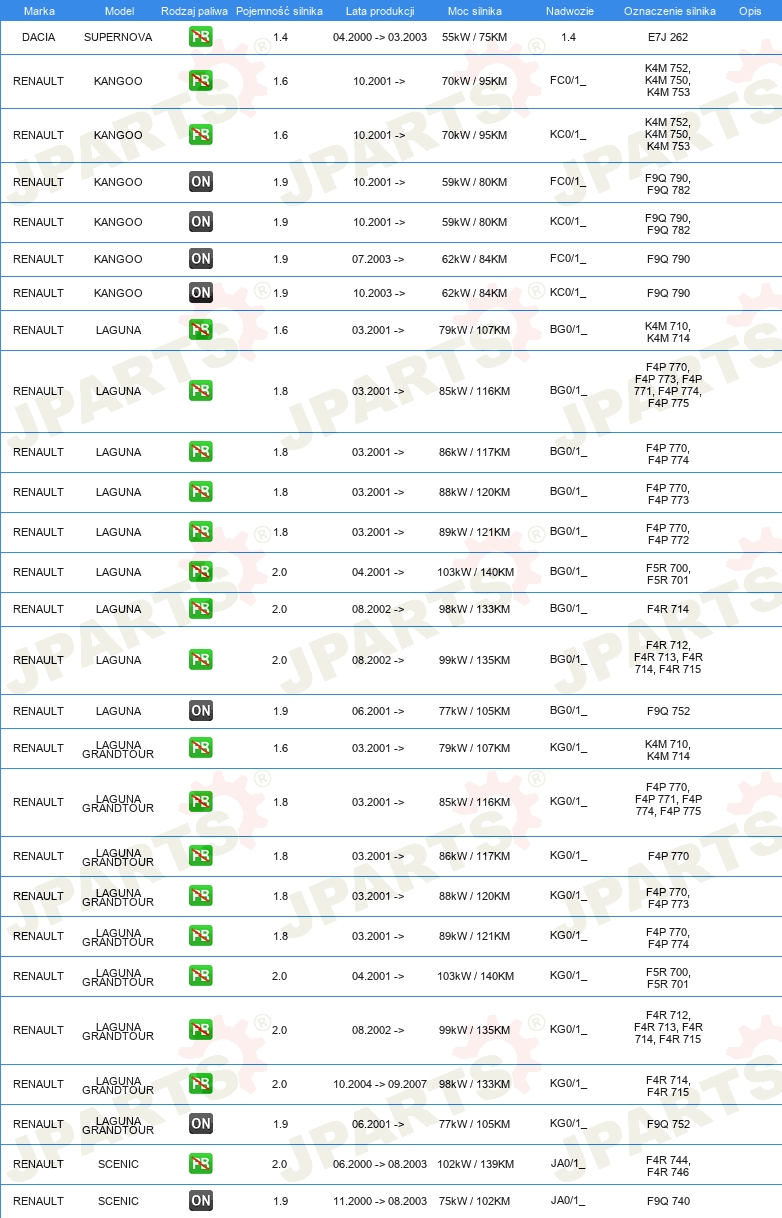782x1218 pixels.
Task: Click ON diesel icon in Kangoo 59kW FC0/1_ row
Action: click(201, 182)
